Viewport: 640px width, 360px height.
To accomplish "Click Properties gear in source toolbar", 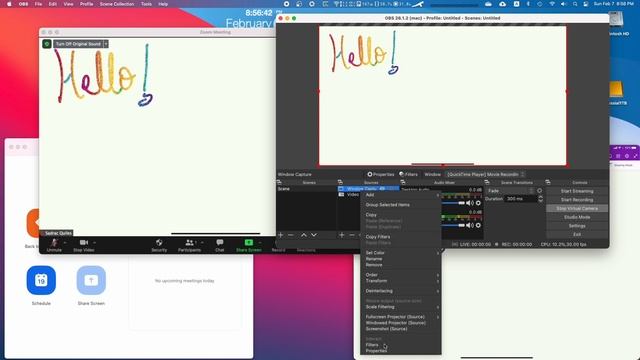I will (380, 174).
